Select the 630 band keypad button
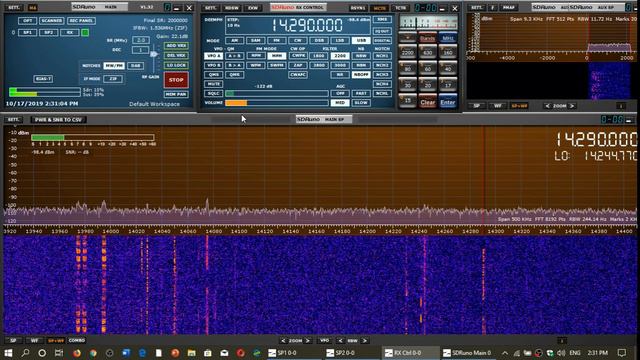The image size is (640, 360). (x=427, y=52)
